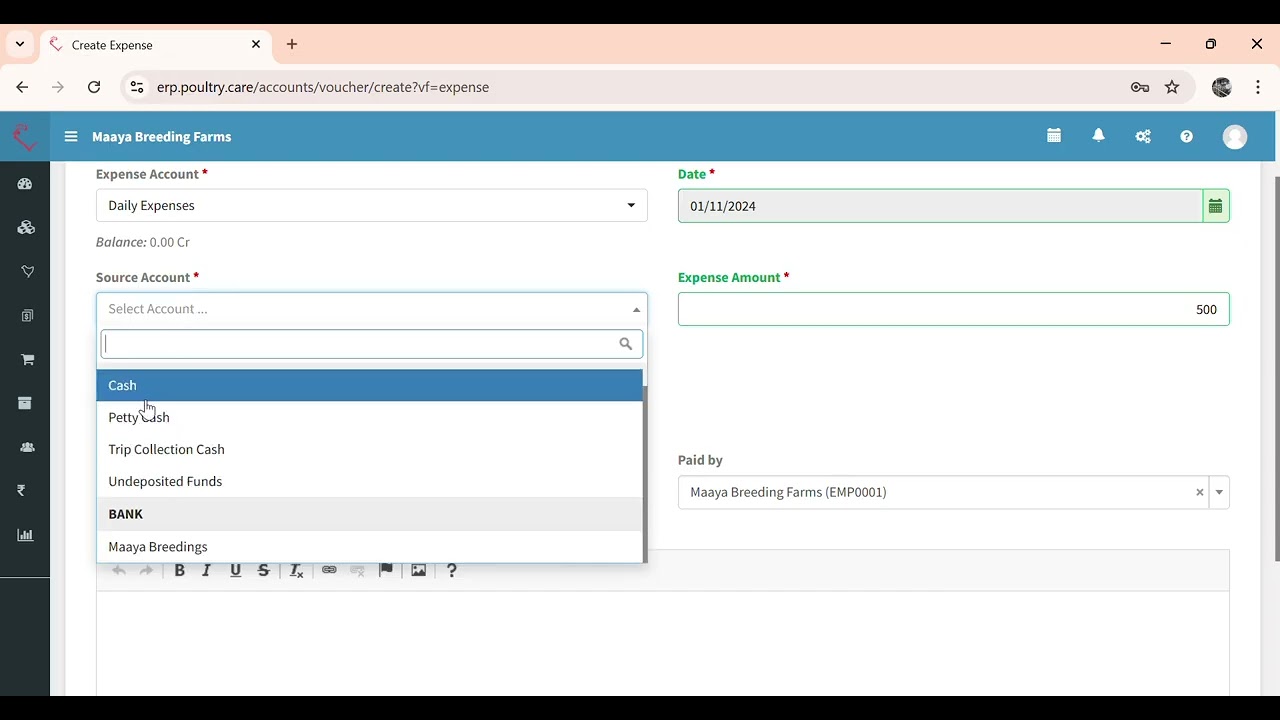The height and width of the screenshot is (720, 1280).
Task: Insert a link via chain icon
Action: (329, 570)
